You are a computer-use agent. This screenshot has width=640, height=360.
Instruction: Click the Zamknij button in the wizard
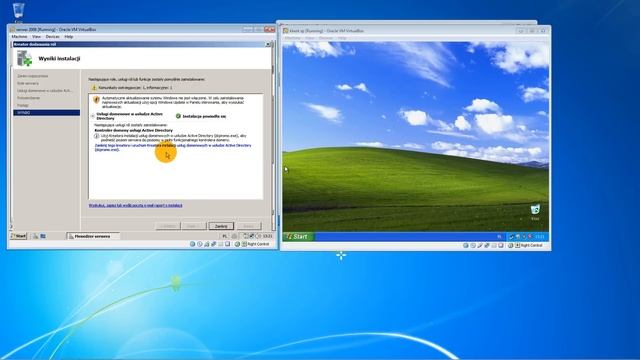(x=221, y=226)
